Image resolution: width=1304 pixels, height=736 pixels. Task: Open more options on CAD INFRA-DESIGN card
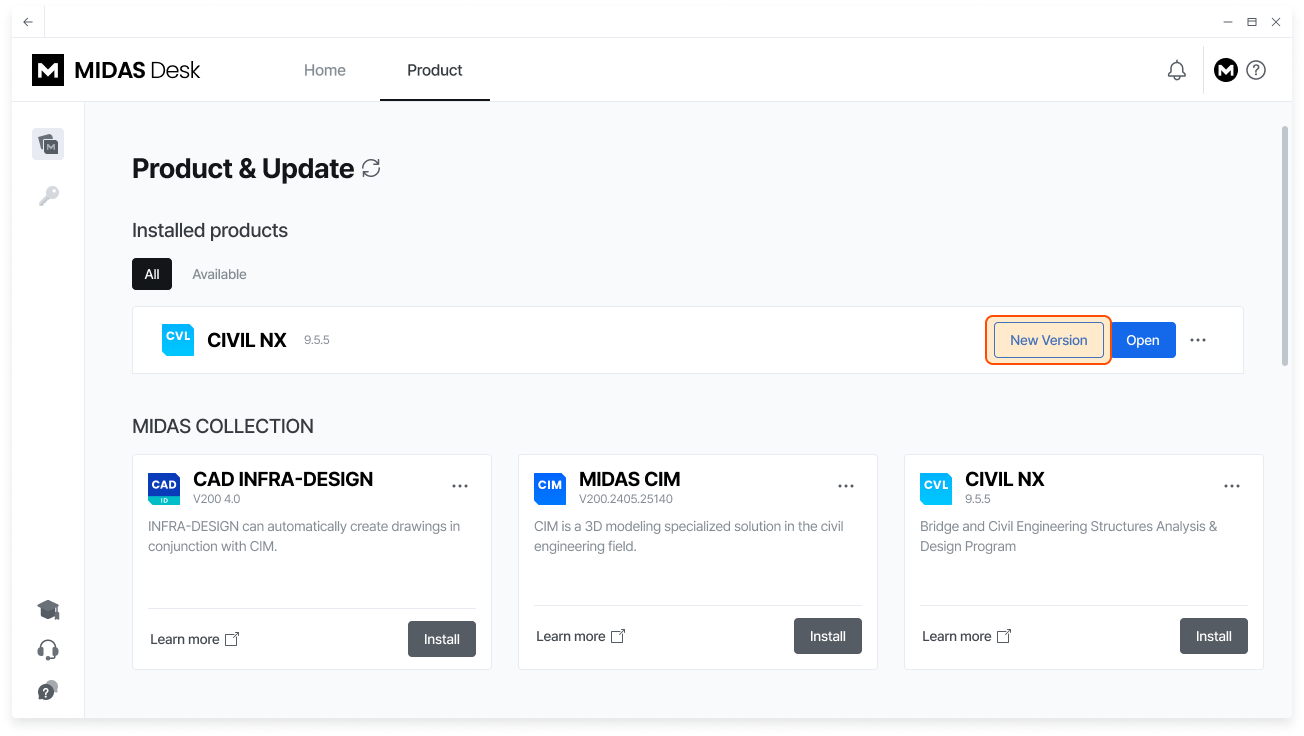[460, 486]
